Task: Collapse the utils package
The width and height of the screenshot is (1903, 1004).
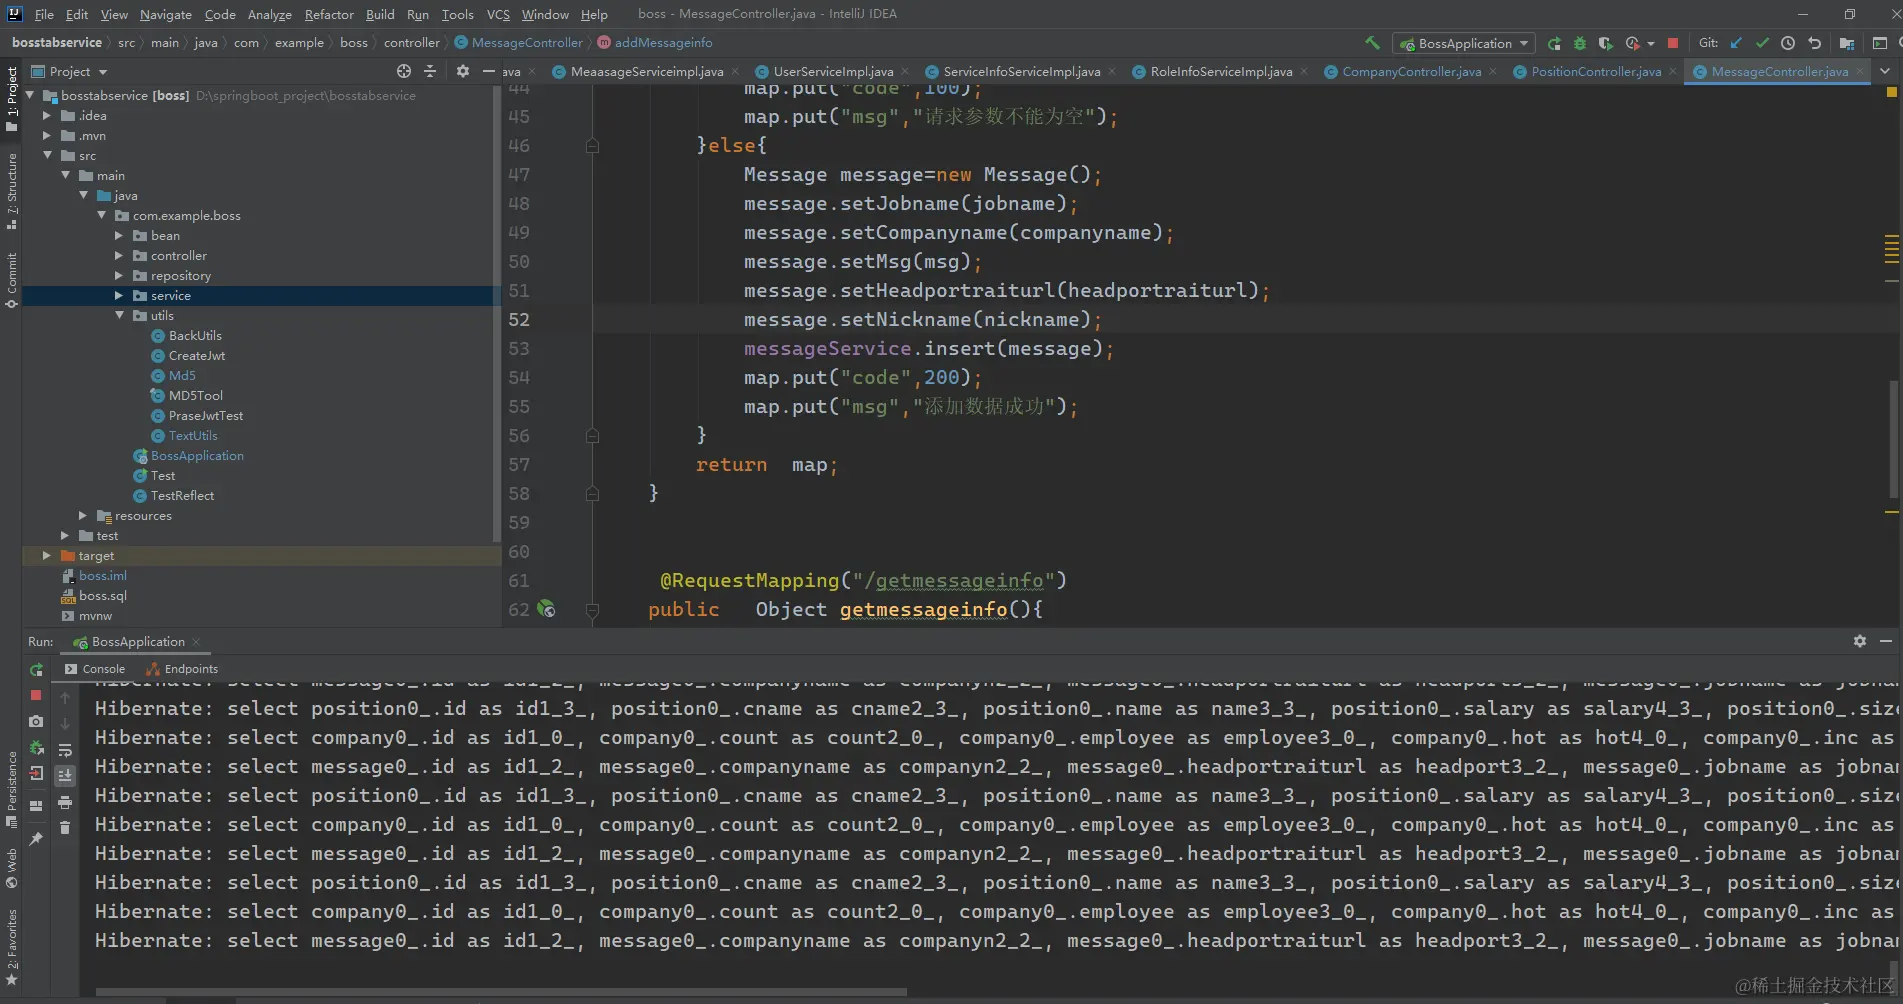Action: pos(118,315)
